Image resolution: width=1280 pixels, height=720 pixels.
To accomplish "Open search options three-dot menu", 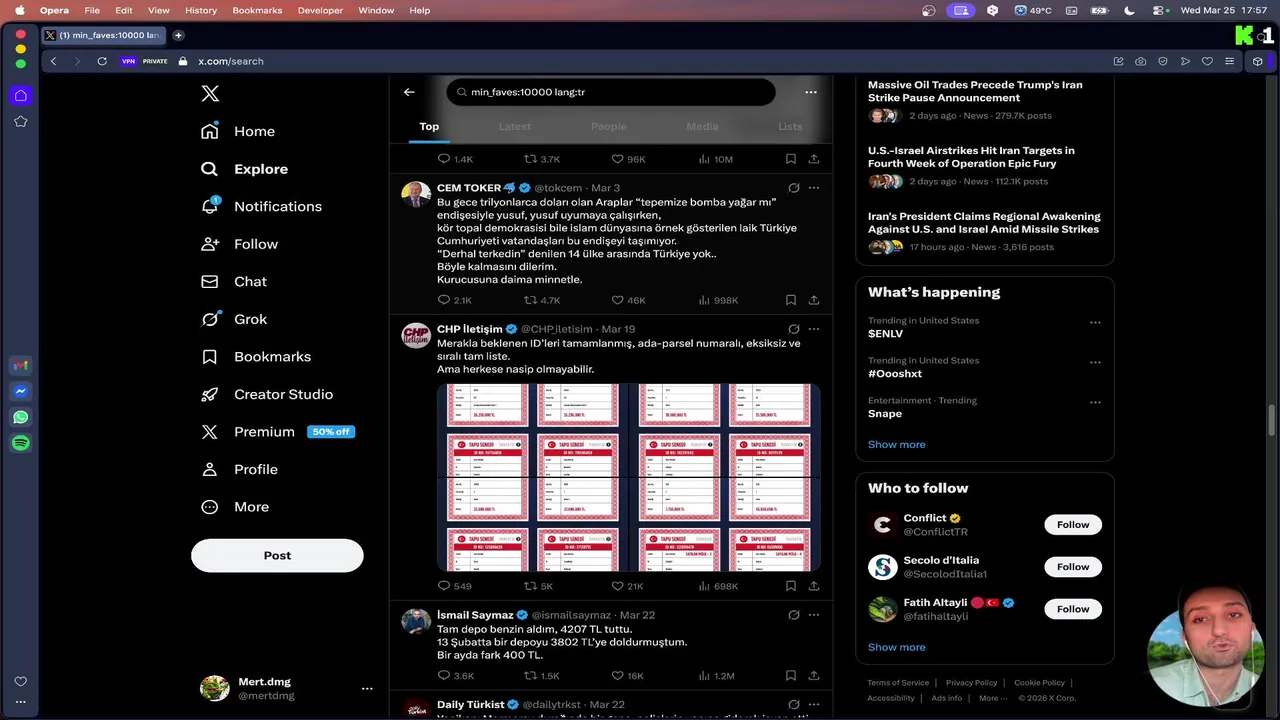I will tap(811, 92).
